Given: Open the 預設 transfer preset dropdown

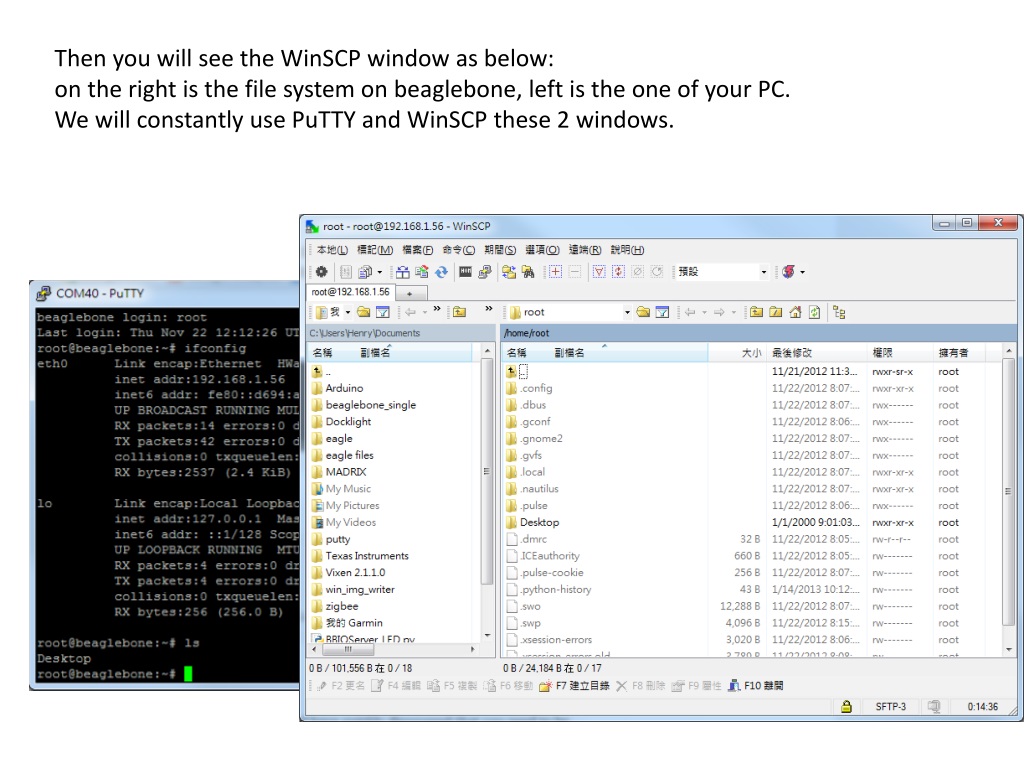Looking at the screenshot, I should tap(763, 272).
